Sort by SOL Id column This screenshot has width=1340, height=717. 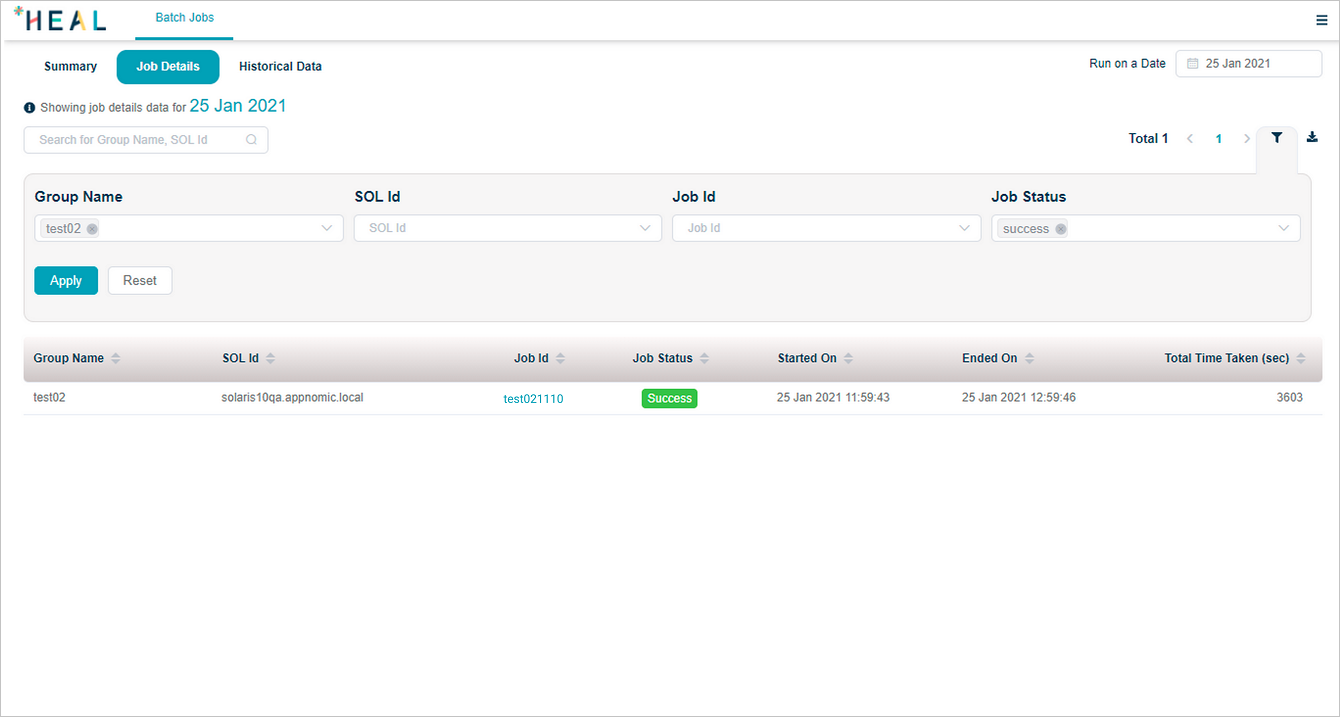(270, 358)
